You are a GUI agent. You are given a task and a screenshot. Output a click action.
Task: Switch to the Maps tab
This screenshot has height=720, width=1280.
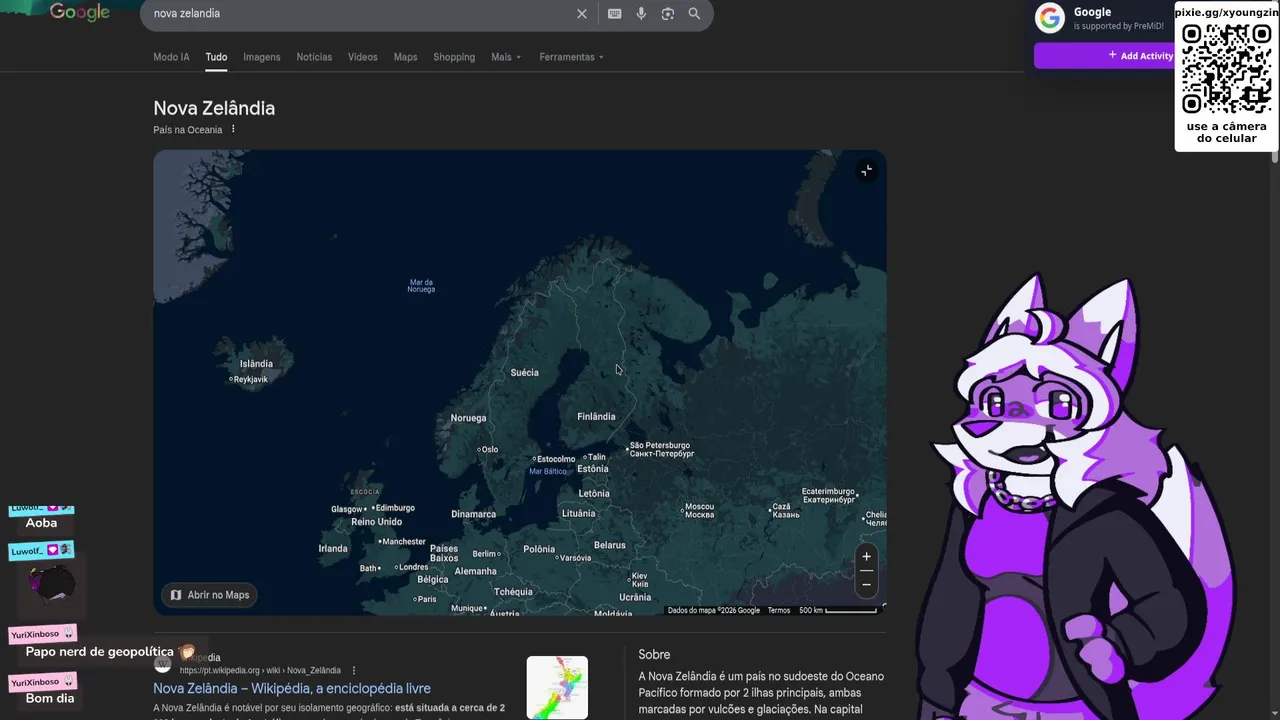(x=405, y=57)
